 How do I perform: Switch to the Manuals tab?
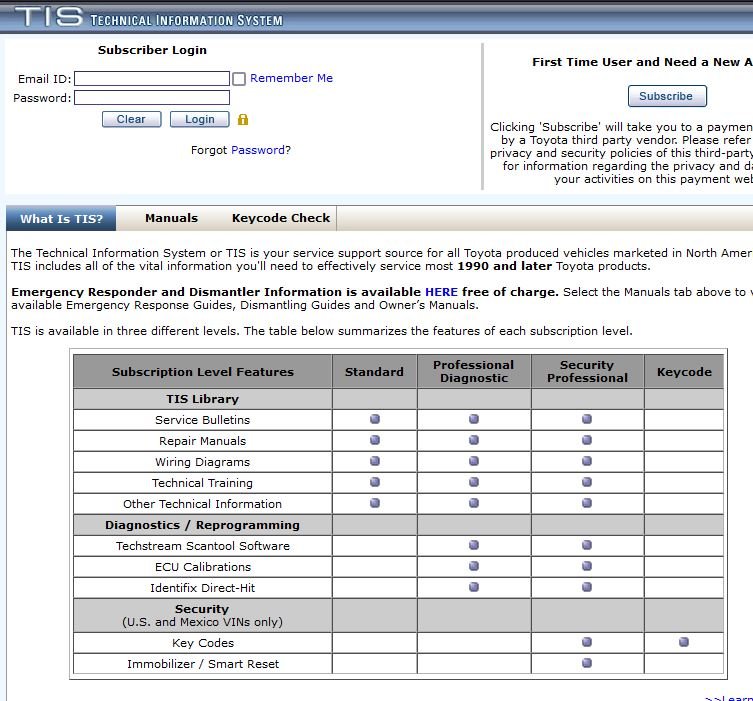[x=171, y=218]
